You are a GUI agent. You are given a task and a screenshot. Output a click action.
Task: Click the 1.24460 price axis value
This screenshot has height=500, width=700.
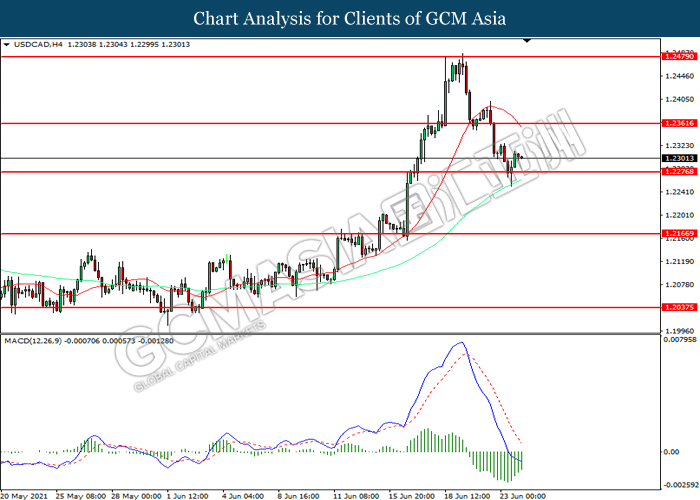click(x=679, y=76)
